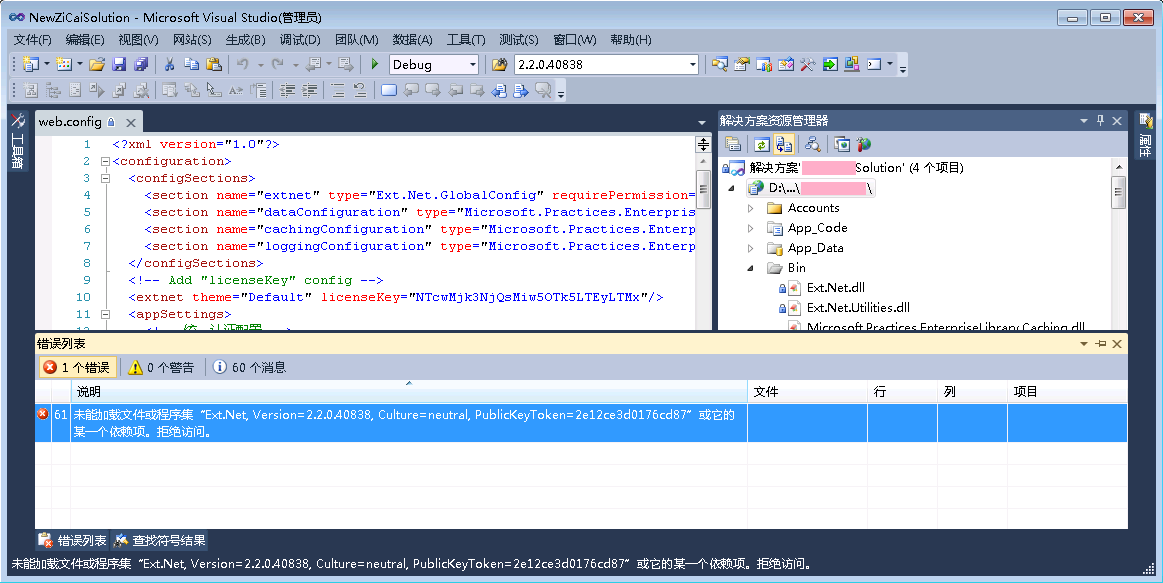Open the Toolbox hammer-and-wrench toolbar icon
Viewport: 1163px width, 583px height.
(x=808, y=65)
